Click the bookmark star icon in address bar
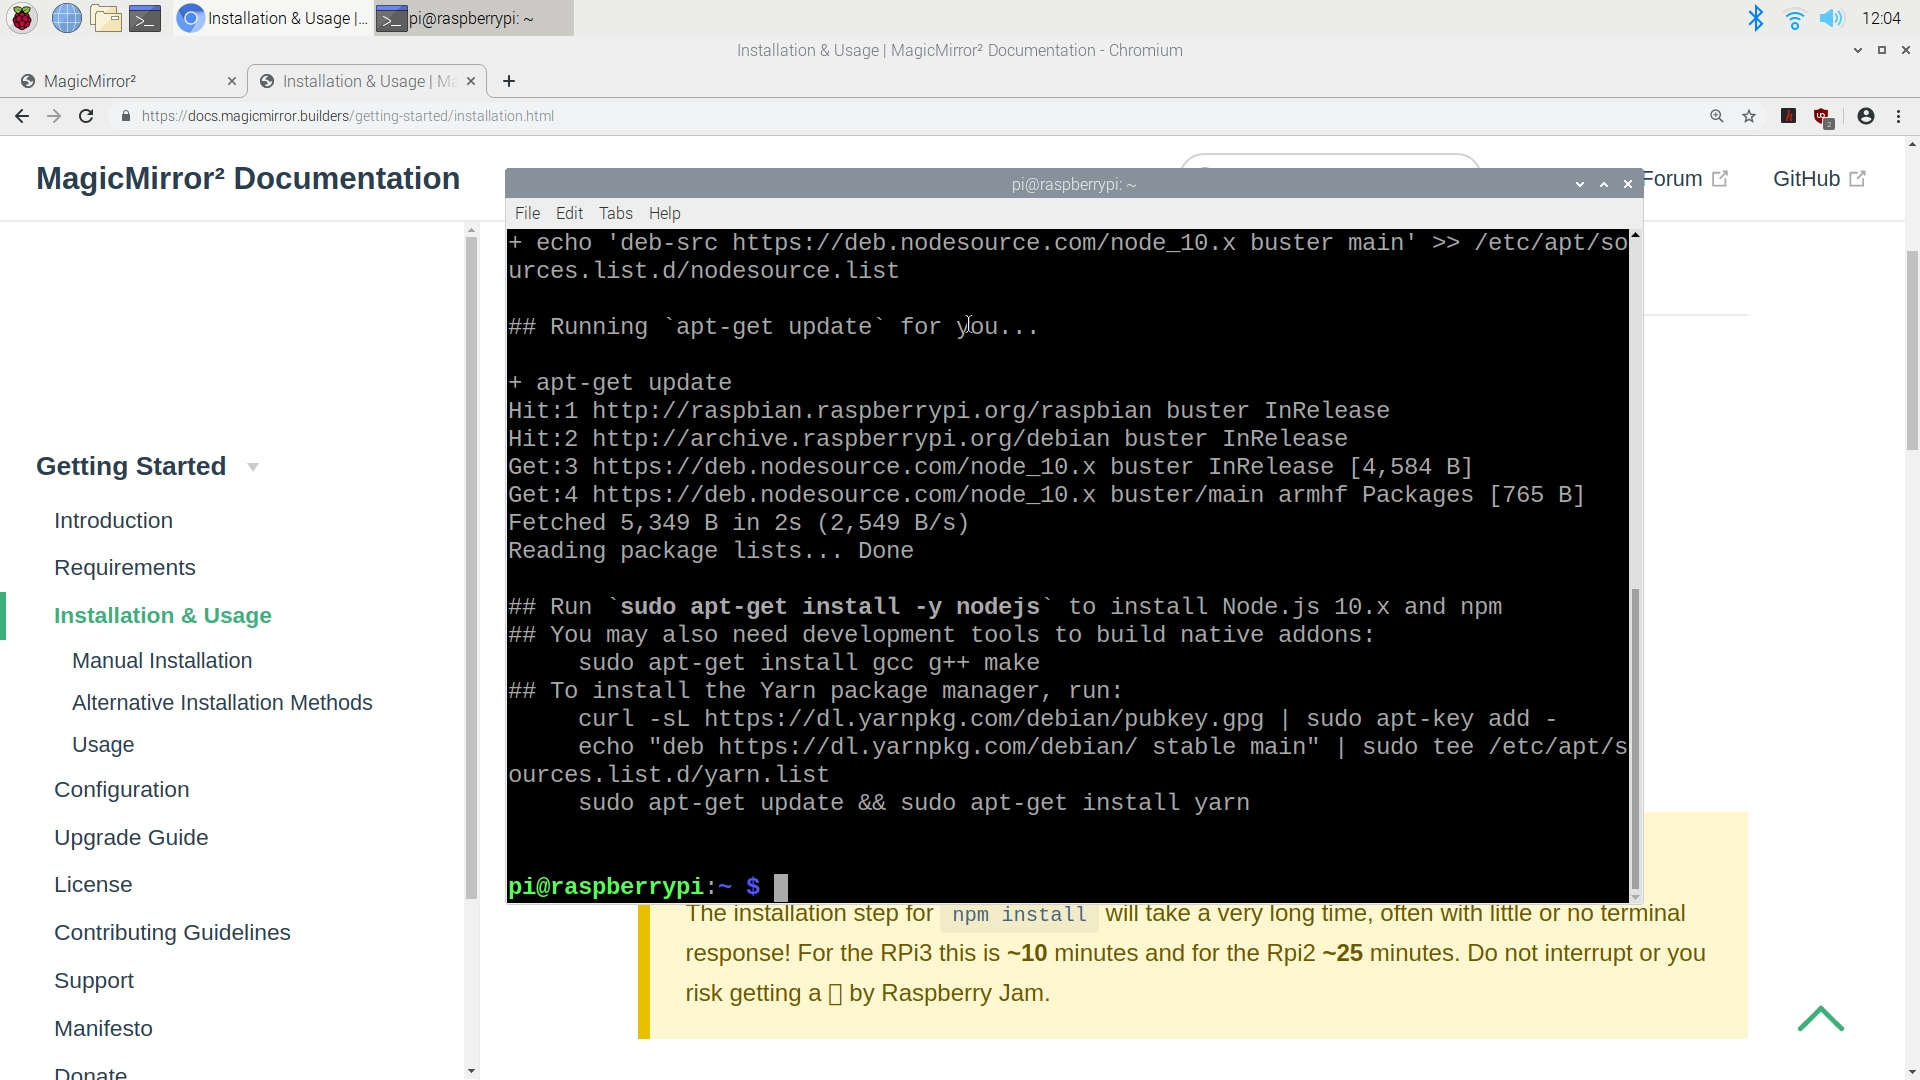 [x=1749, y=116]
